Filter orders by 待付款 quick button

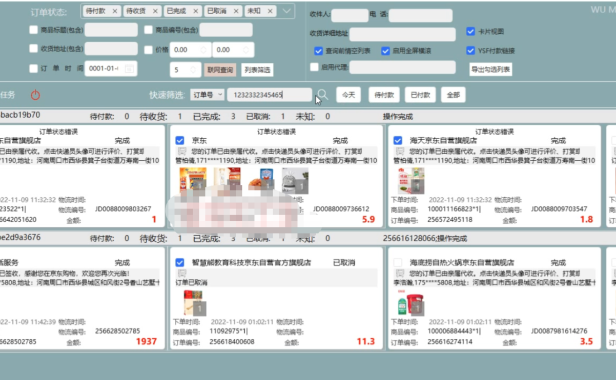pyautogui.click(x=384, y=95)
